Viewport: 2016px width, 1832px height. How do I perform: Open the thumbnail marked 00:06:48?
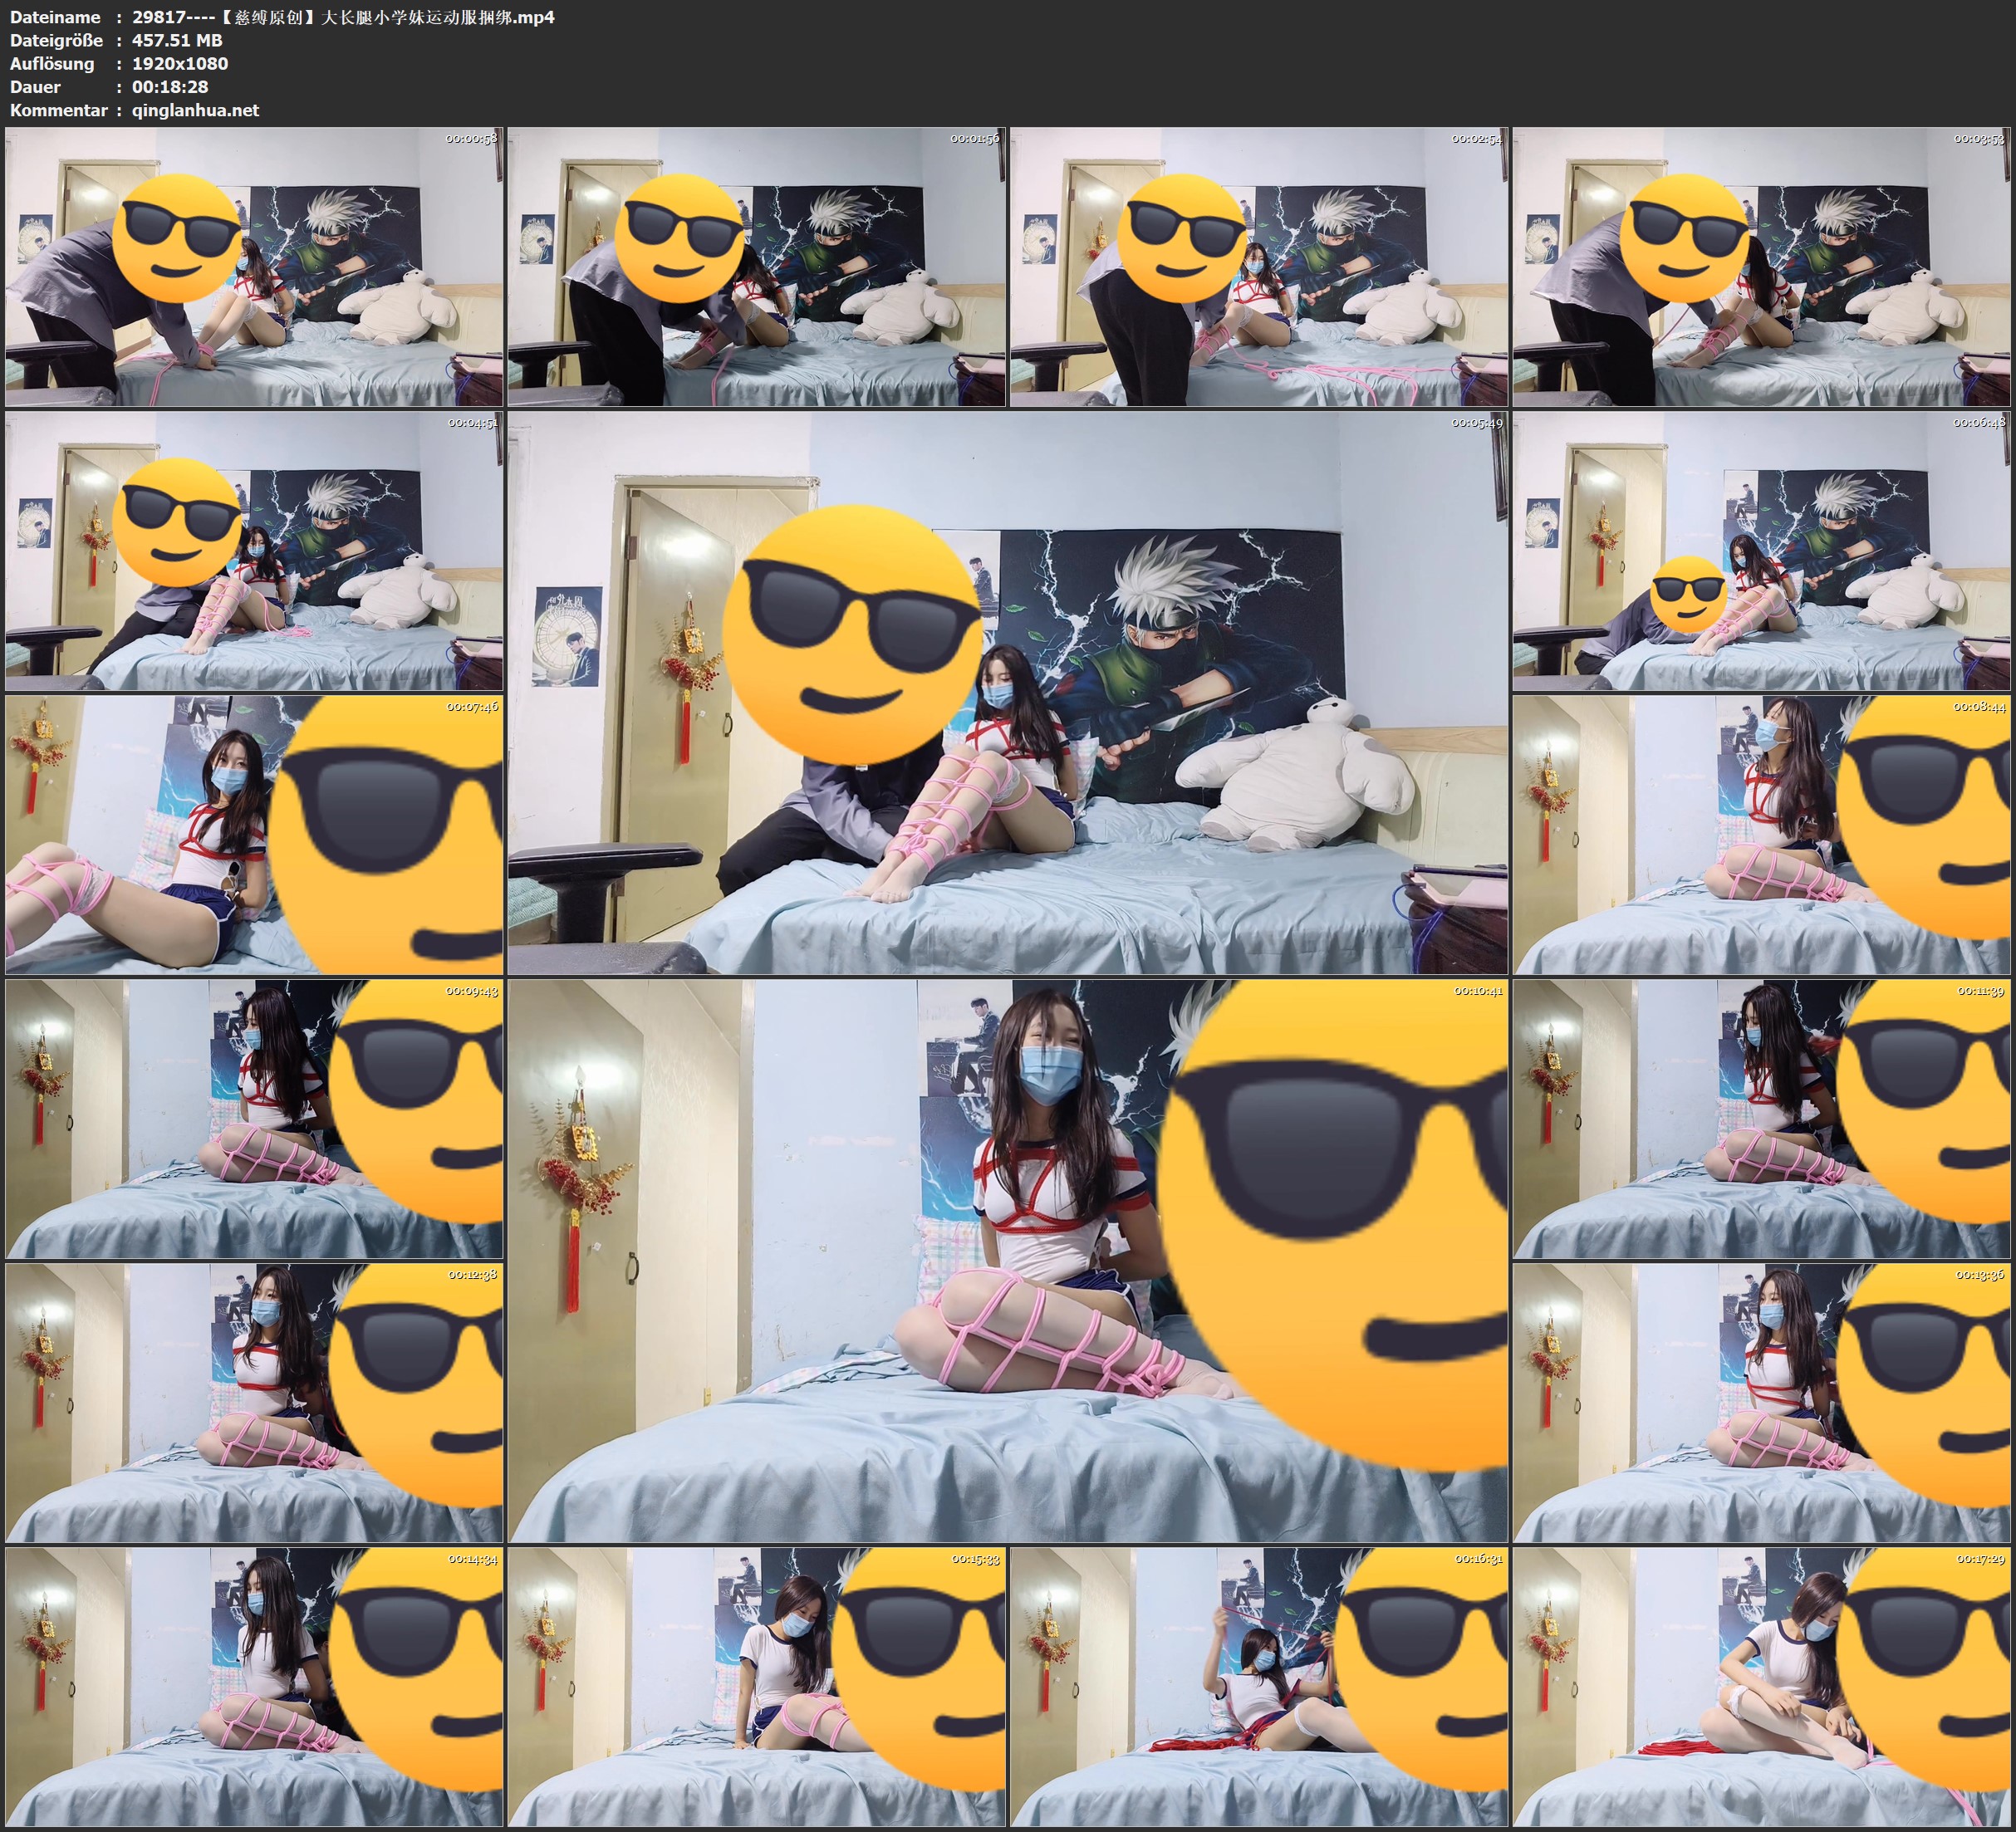click(x=1761, y=551)
